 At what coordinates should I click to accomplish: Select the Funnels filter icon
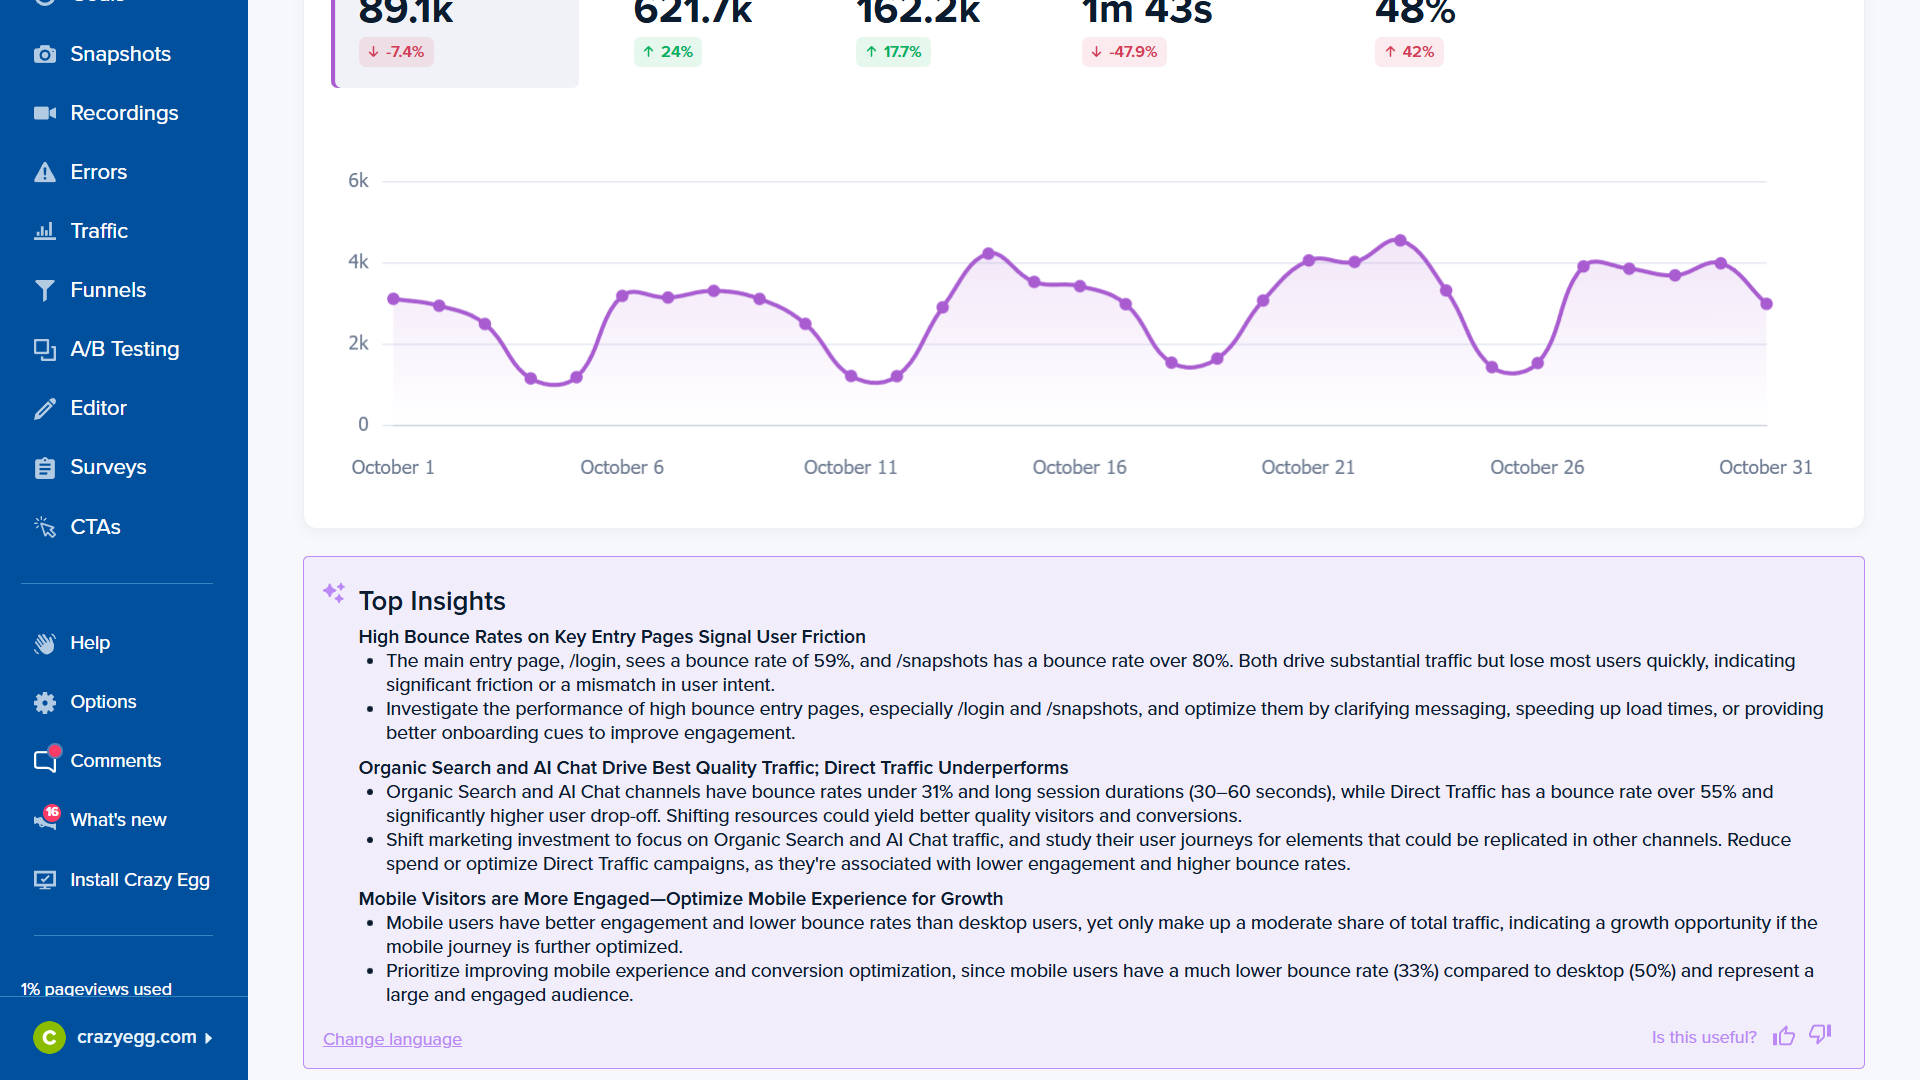(46, 290)
